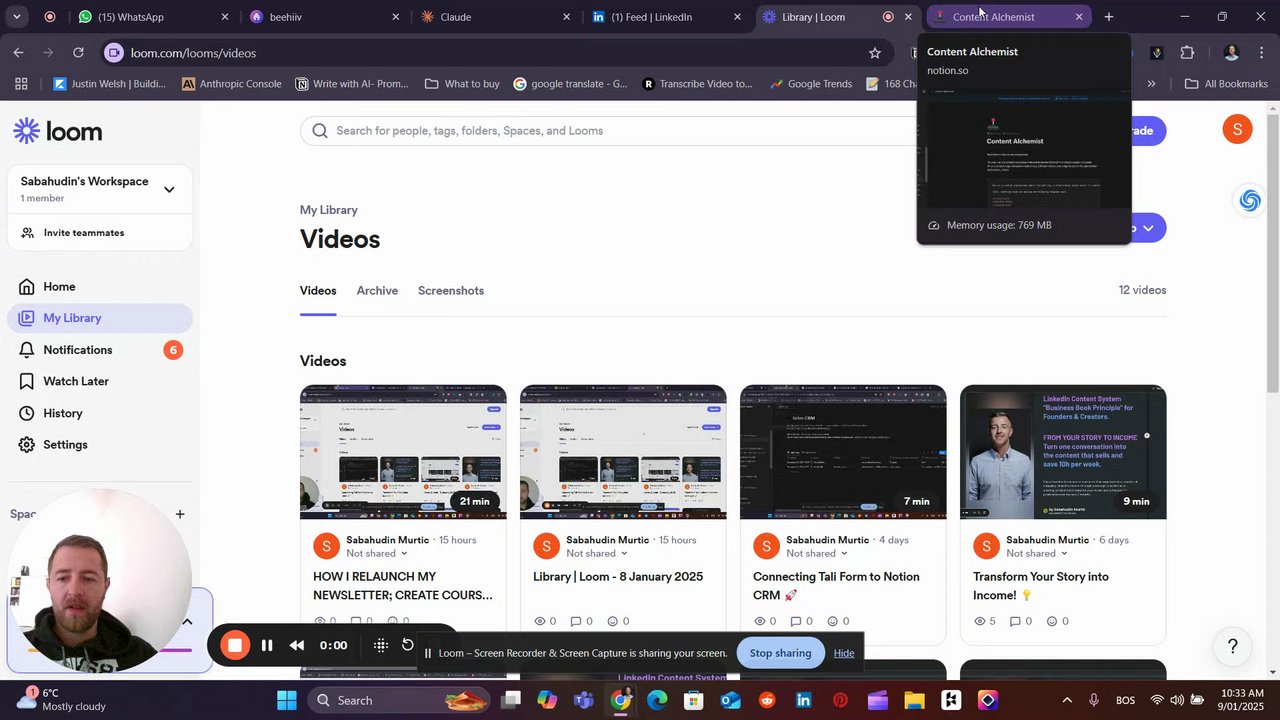Bookmark this page with the star icon
Viewport: 1280px width, 720px height.
click(x=875, y=53)
